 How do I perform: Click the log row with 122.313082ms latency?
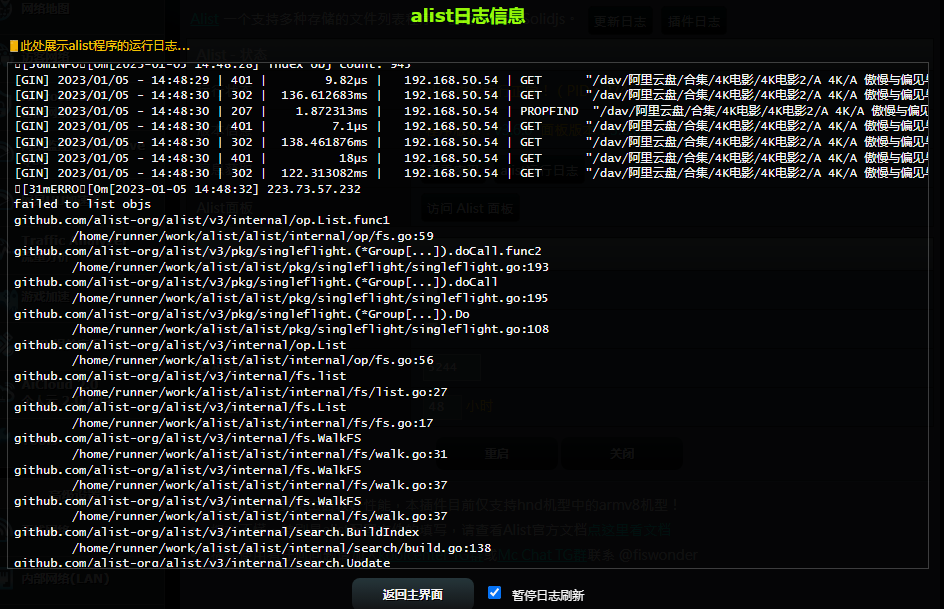tap(471, 173)
